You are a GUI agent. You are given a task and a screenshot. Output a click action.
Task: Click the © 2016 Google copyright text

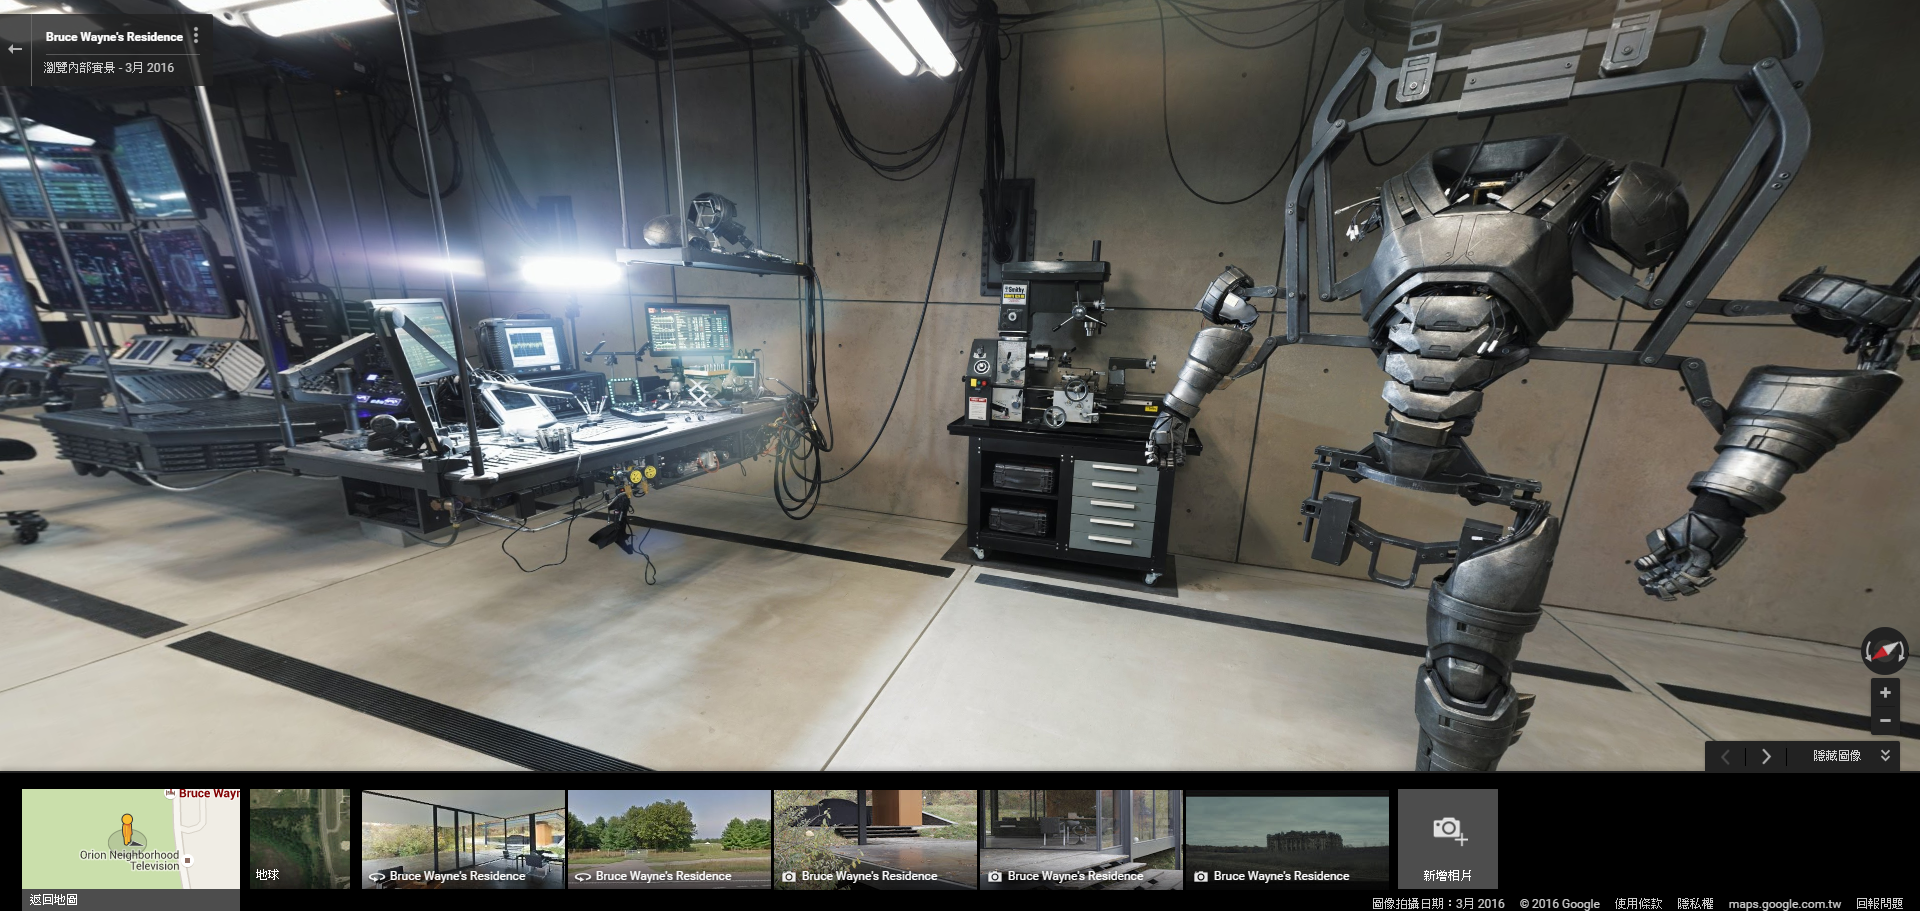point(1559,903)
